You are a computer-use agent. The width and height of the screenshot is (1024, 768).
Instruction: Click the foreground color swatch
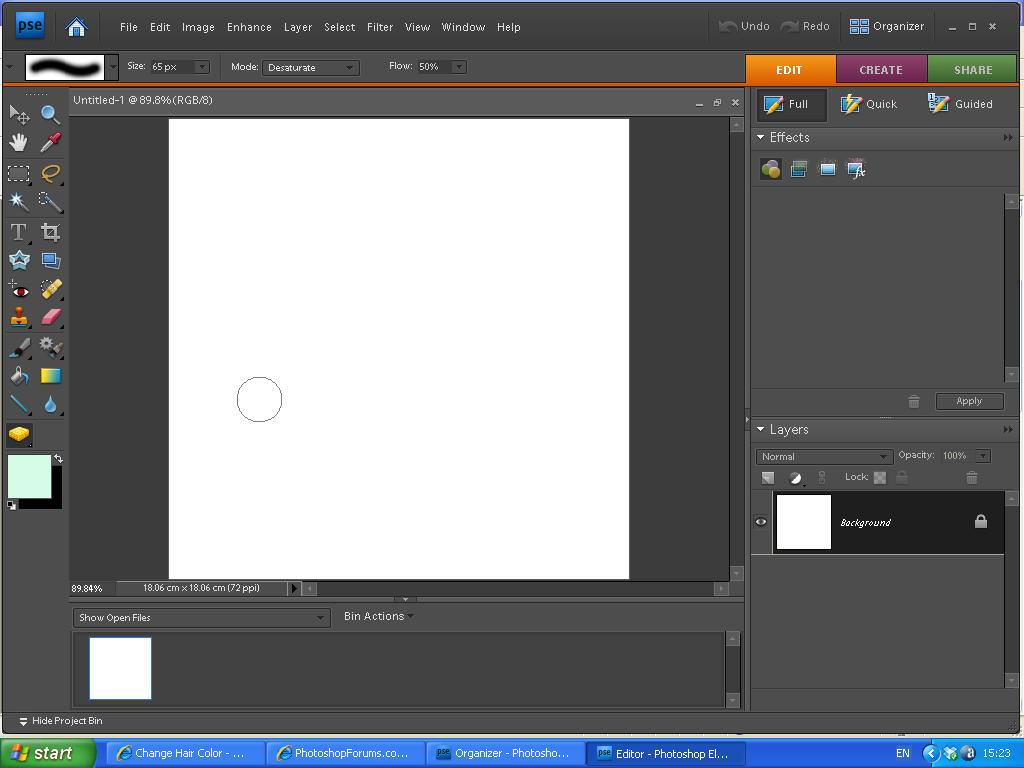(29, 476)
